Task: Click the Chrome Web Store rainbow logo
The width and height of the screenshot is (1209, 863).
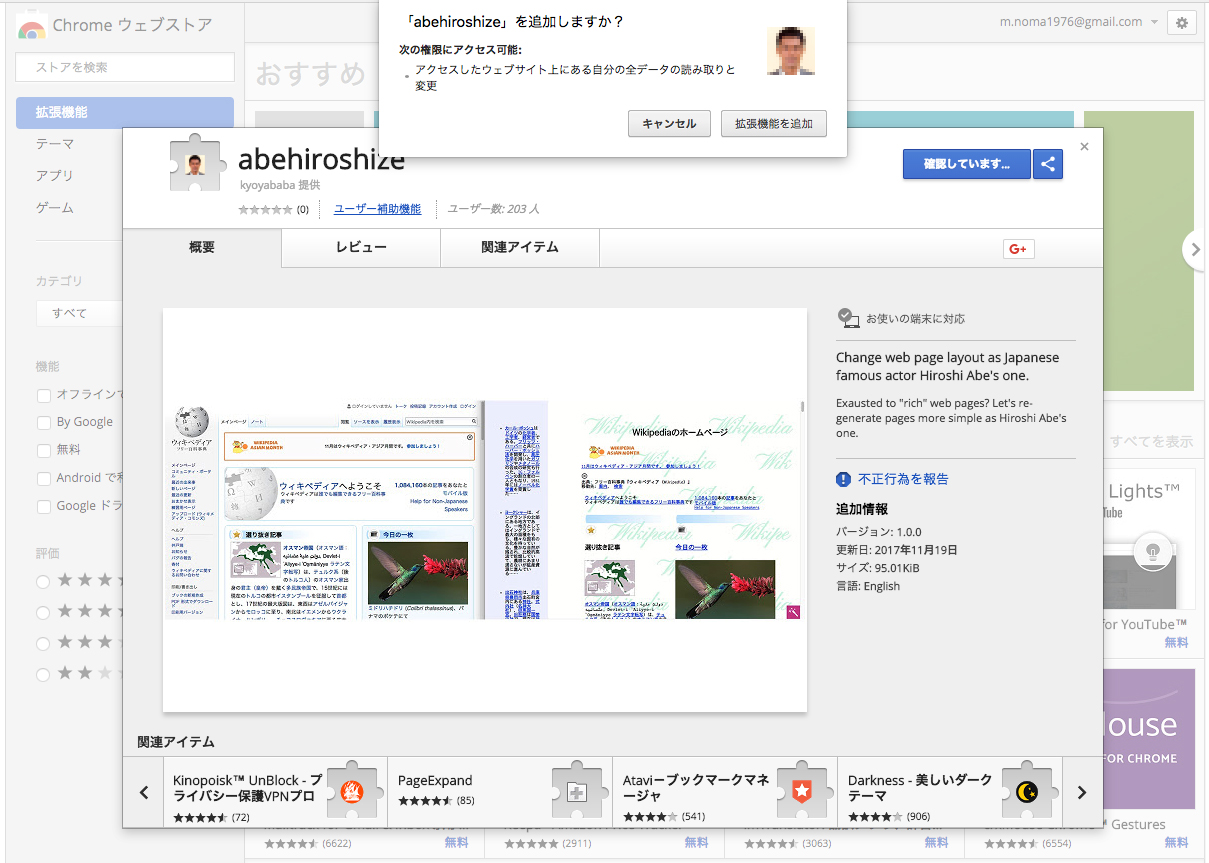Action: [x=31, y=26]
